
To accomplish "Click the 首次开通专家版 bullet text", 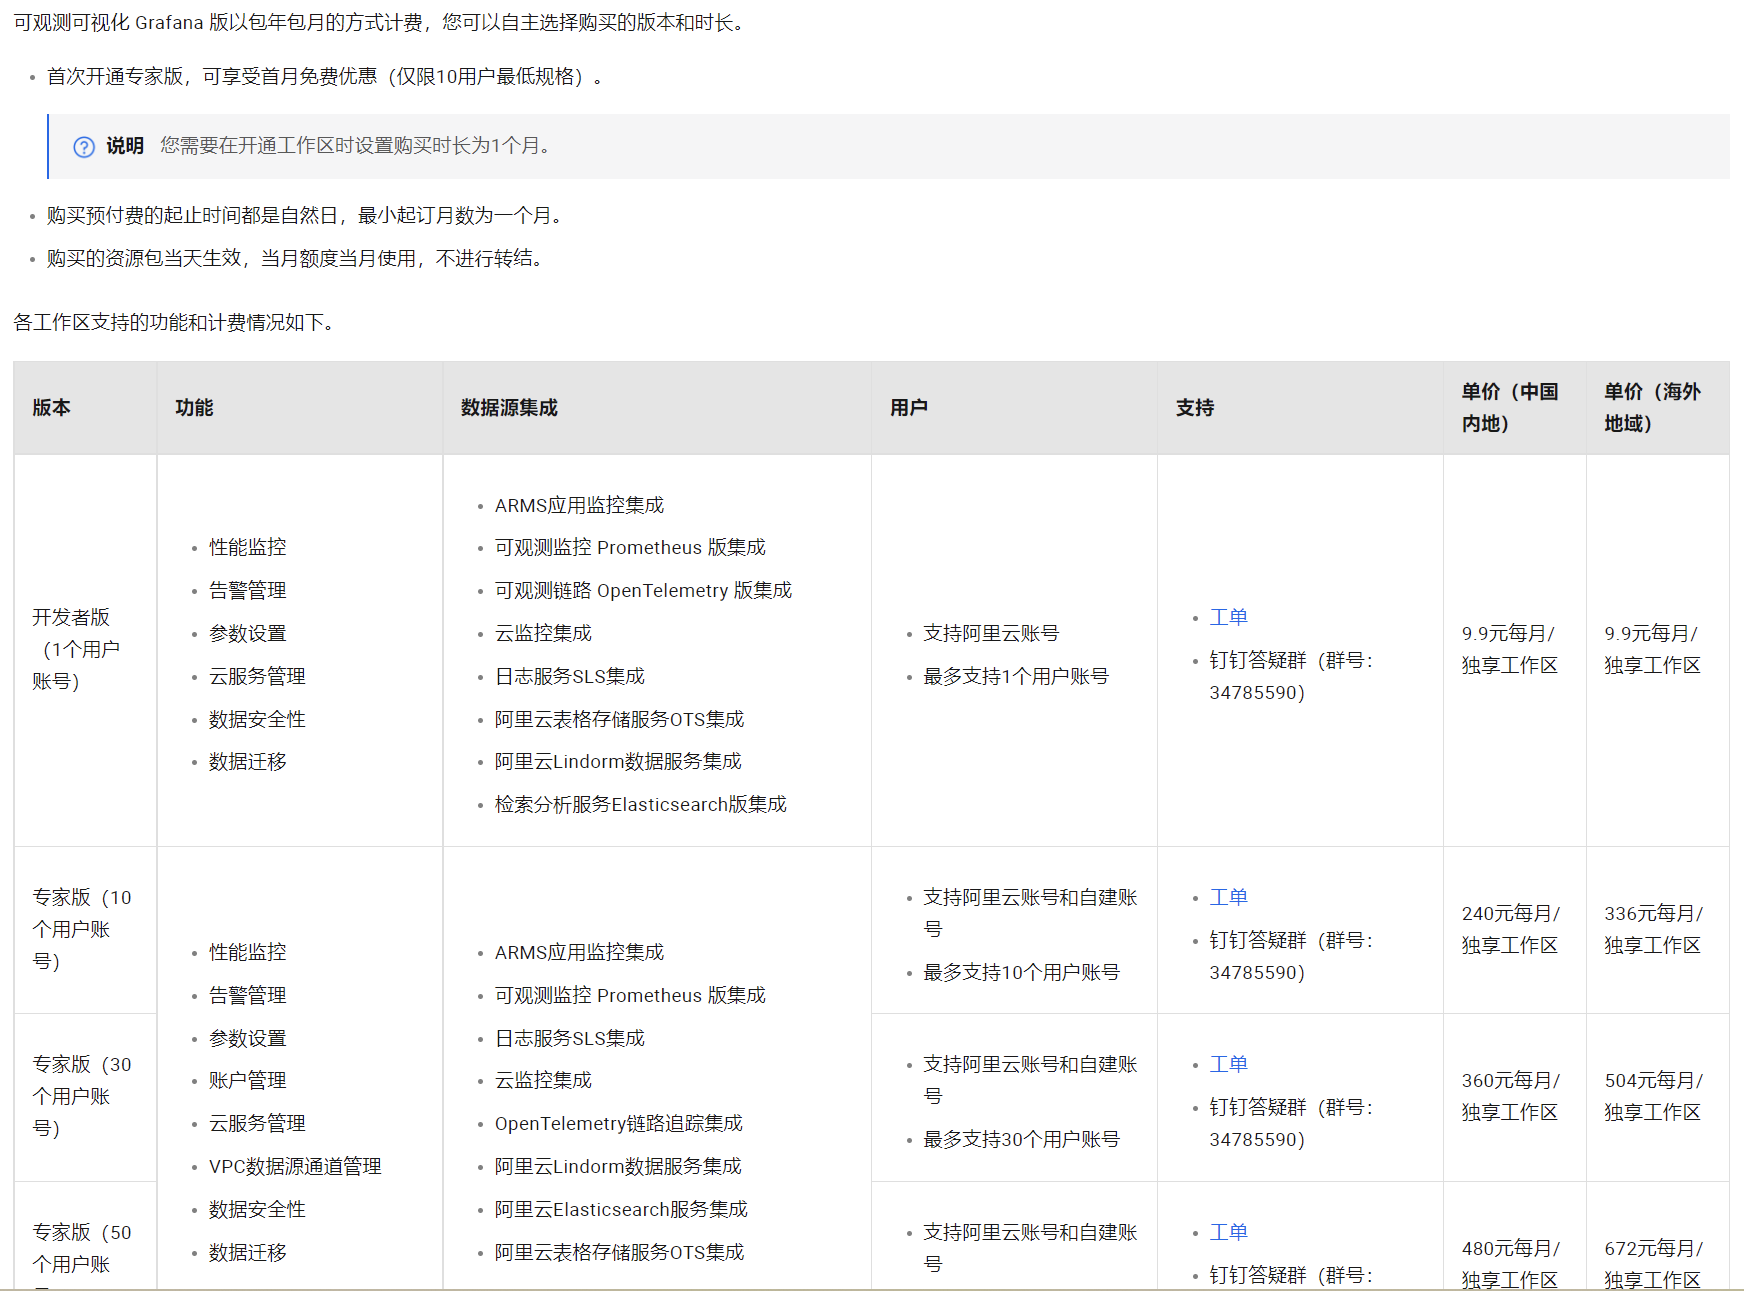I will [326, 77].
